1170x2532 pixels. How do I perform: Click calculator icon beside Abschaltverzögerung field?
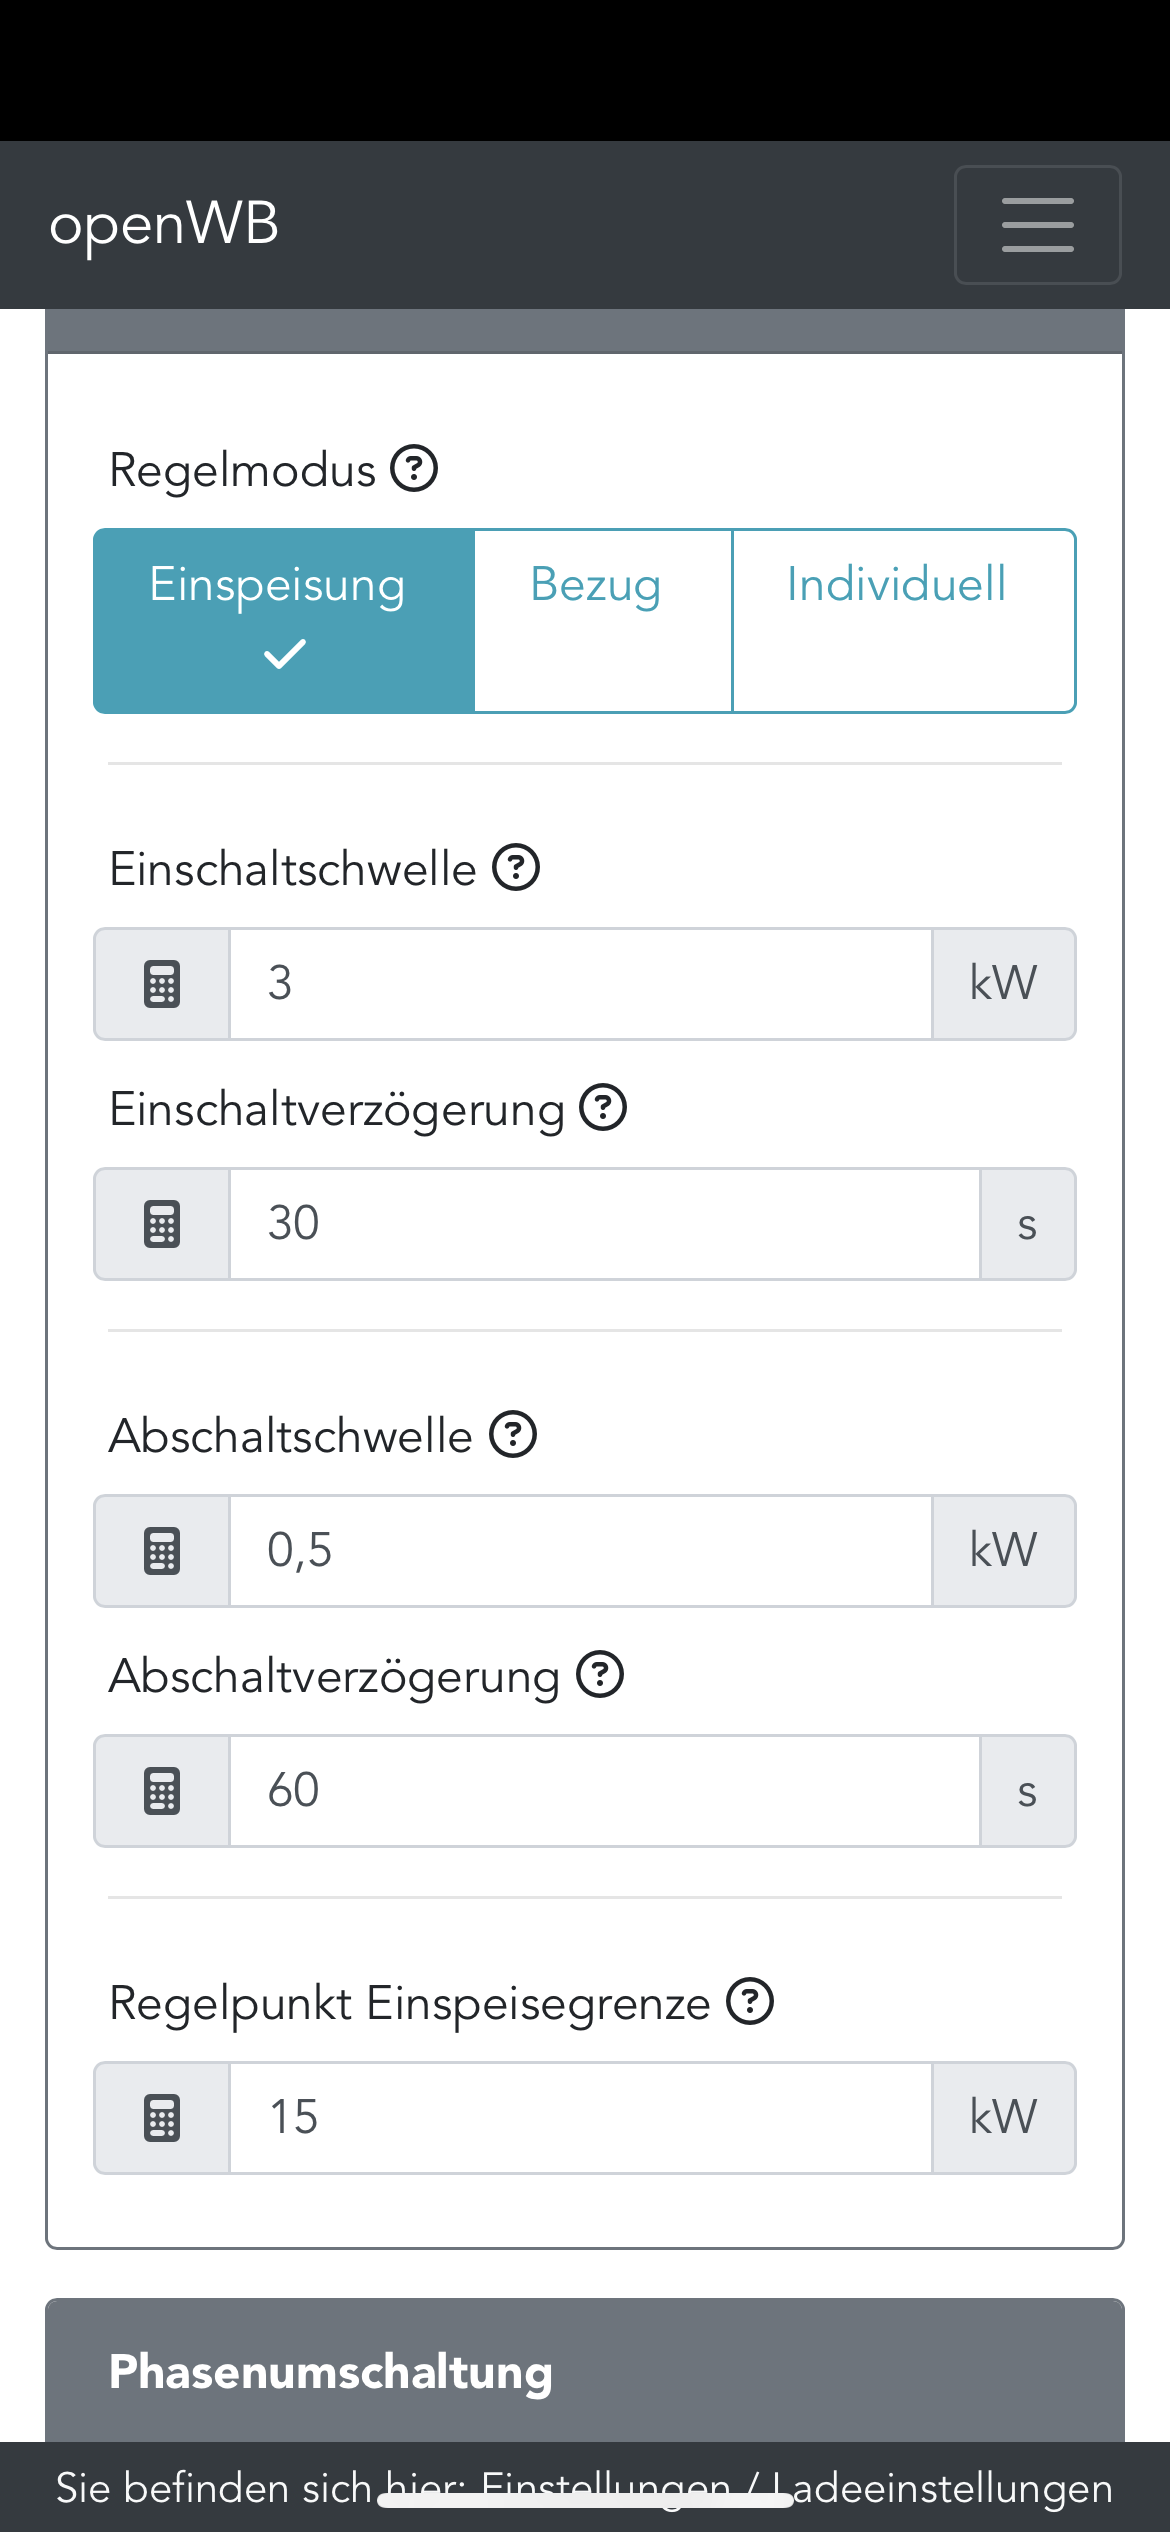click(162, 1791)
